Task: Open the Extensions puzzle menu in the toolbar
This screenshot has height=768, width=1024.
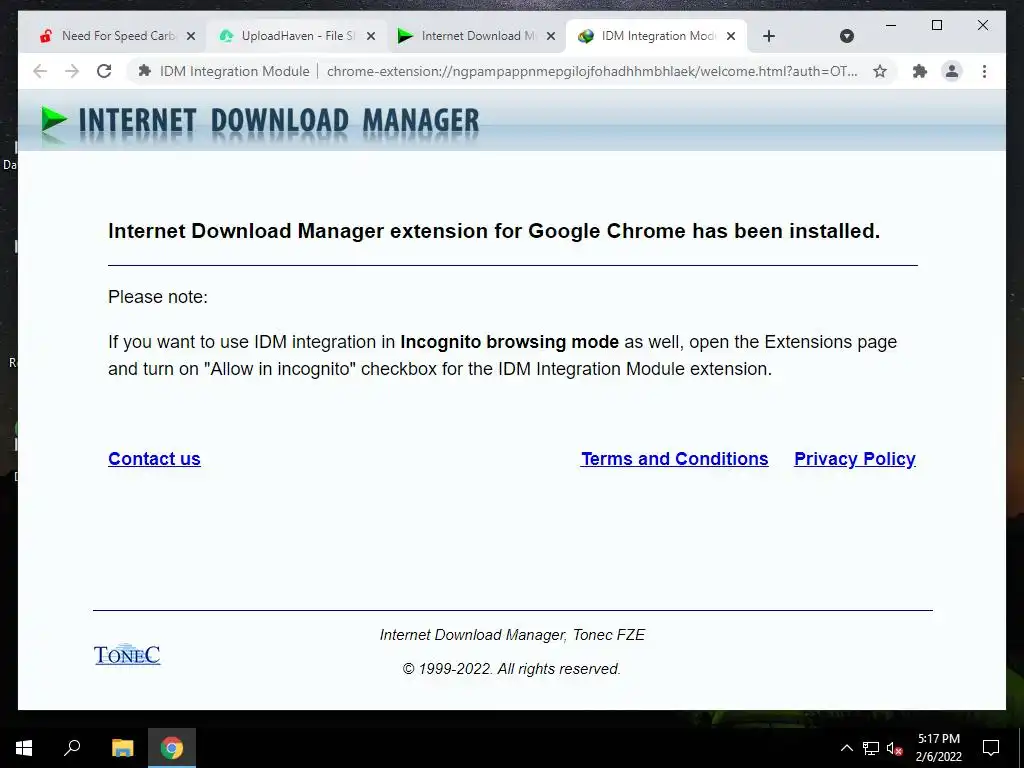Action: click(x=920, y=71)
